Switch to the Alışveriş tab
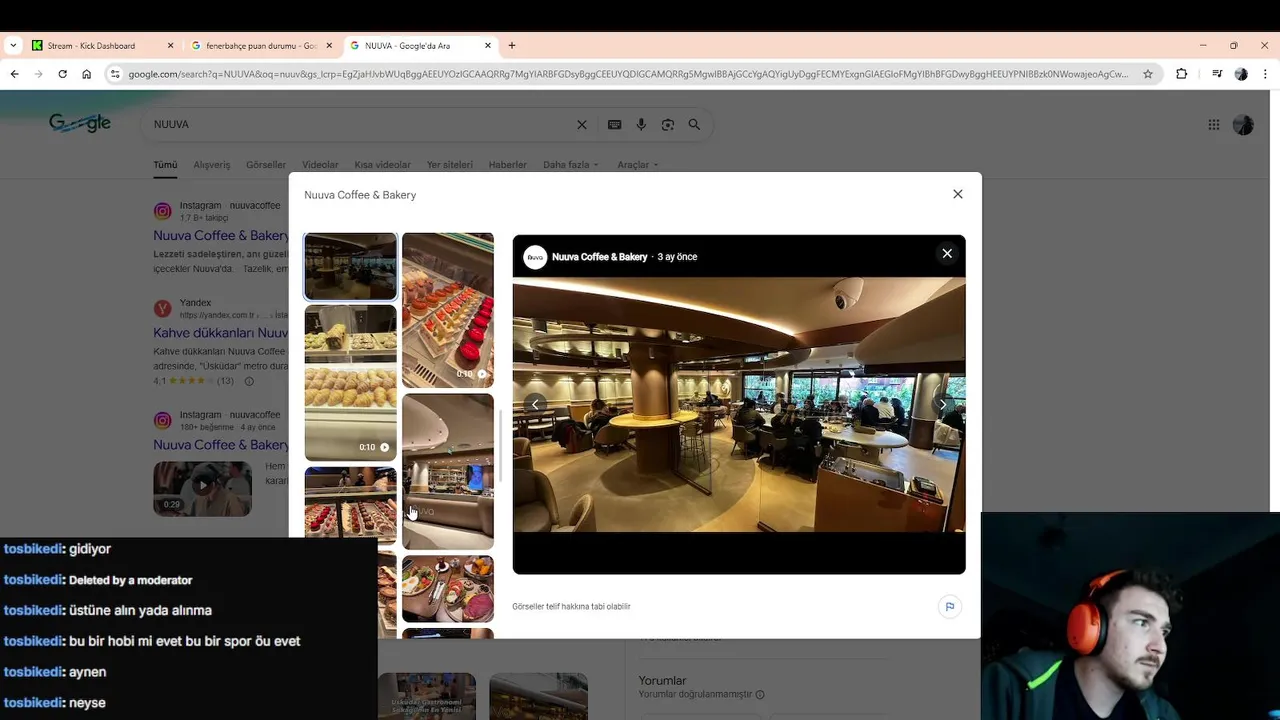The width and height of the screenshot is (1280, 720). pos(211,165)
